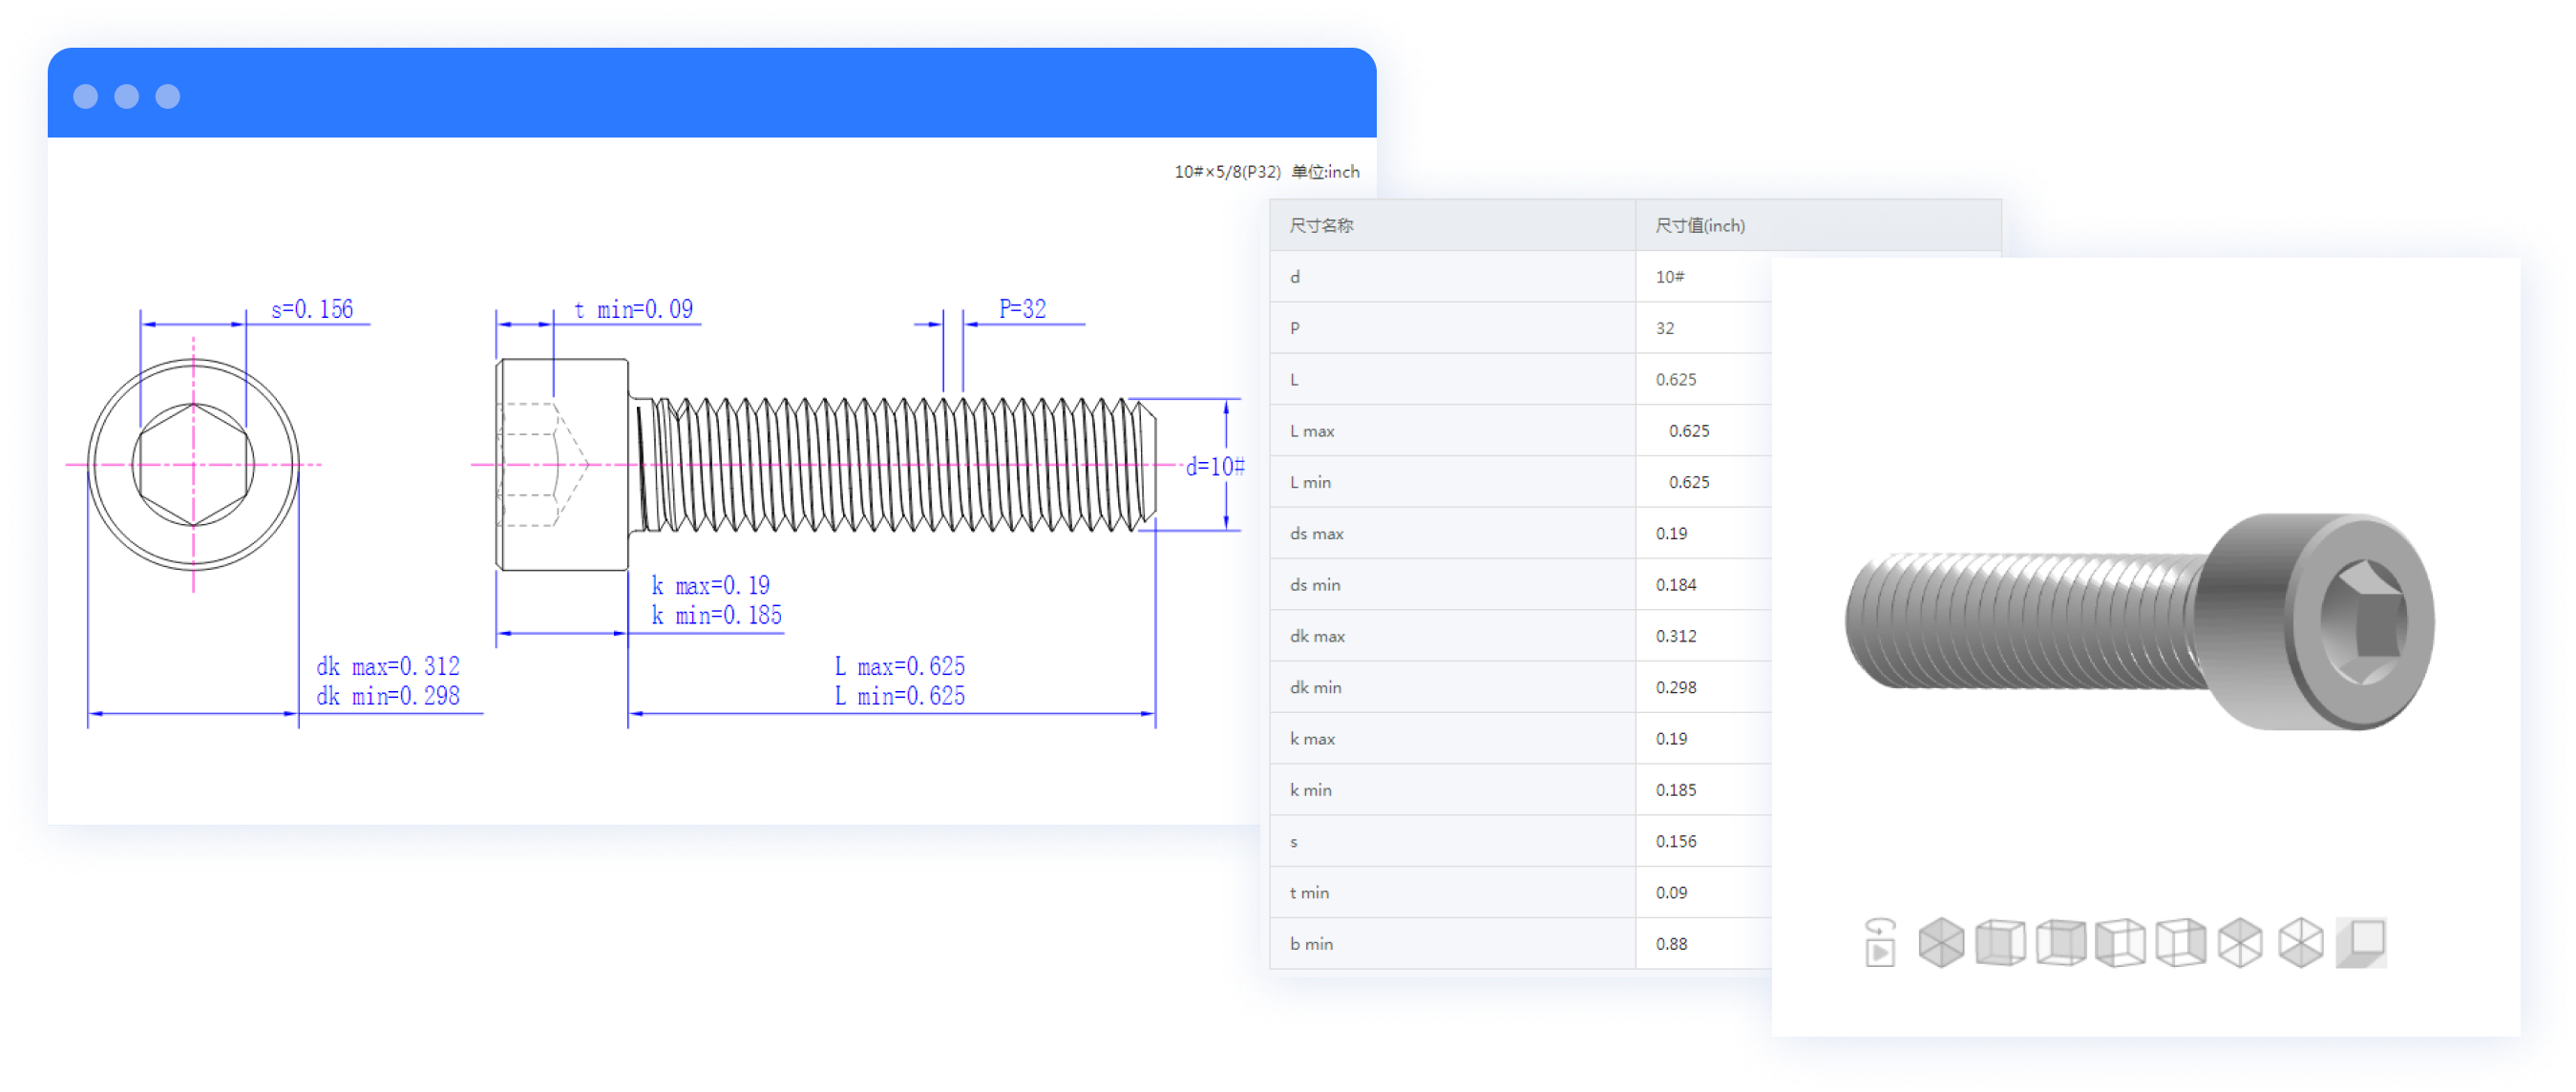Select the dk max row in the table

pyautogui.click(x=1450, y=636)
